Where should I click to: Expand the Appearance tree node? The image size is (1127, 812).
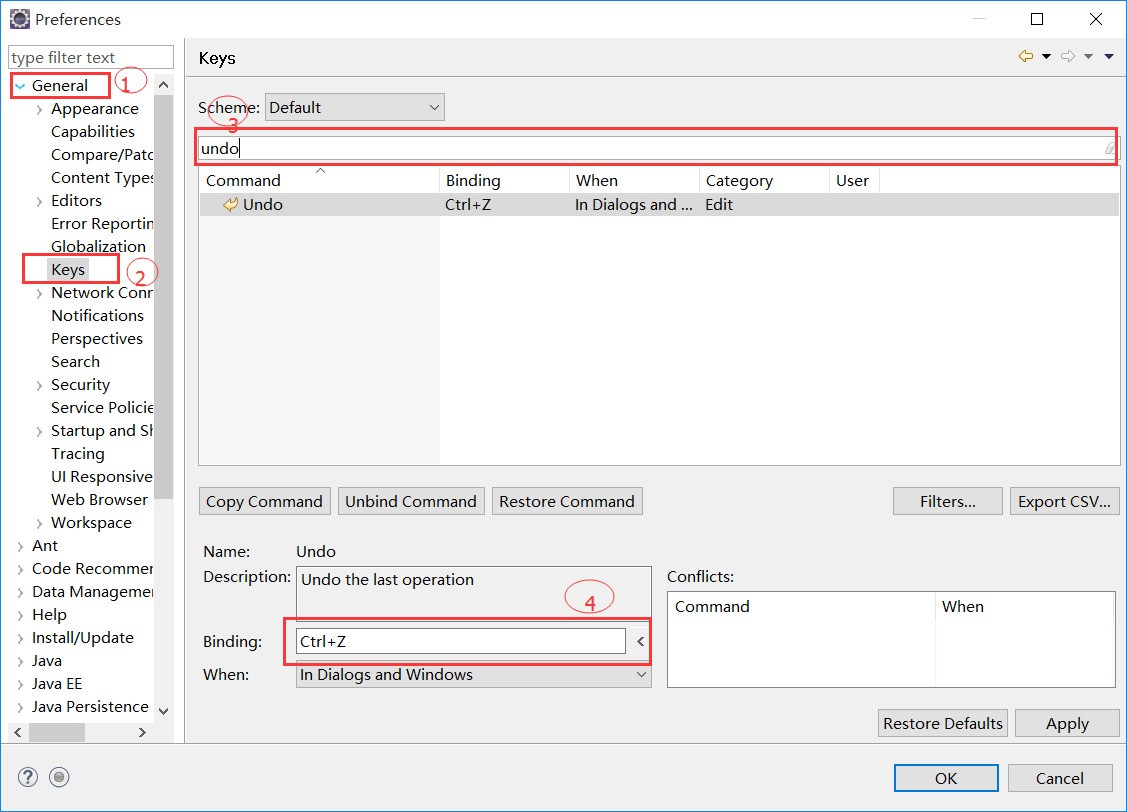[39, 110]
